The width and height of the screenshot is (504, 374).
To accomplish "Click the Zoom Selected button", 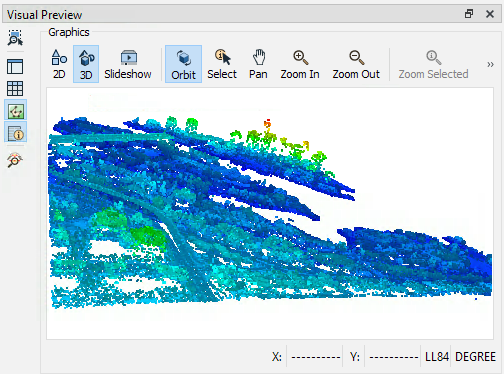I will pos(433,64).
